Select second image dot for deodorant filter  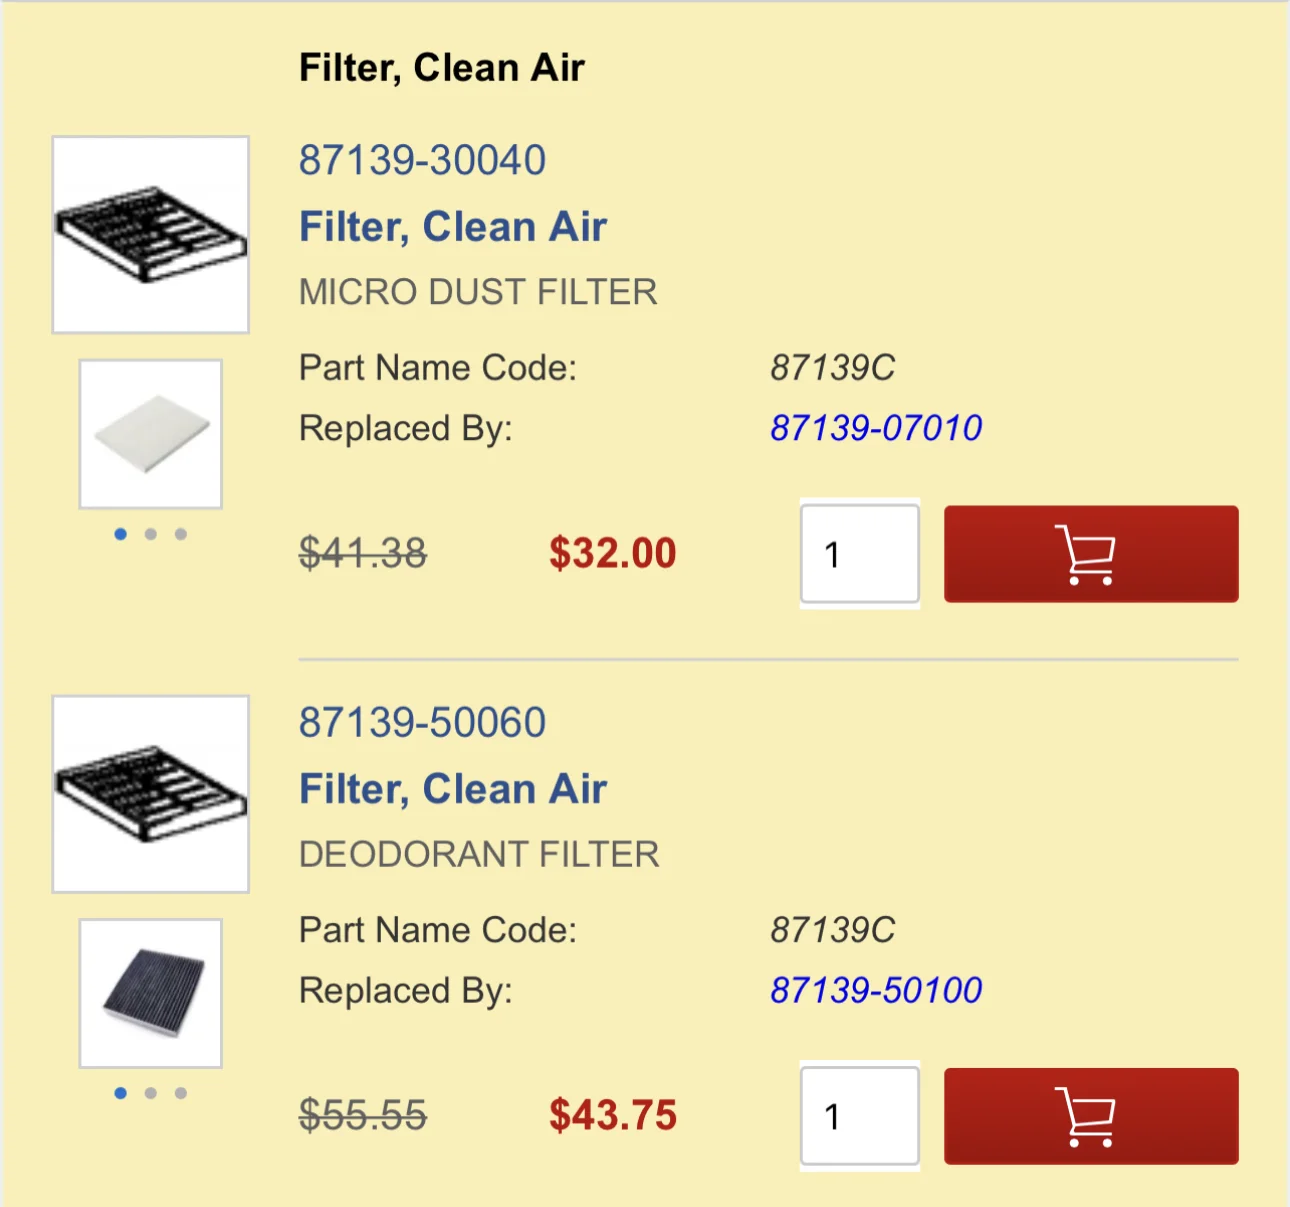(x=151, y=1093)
